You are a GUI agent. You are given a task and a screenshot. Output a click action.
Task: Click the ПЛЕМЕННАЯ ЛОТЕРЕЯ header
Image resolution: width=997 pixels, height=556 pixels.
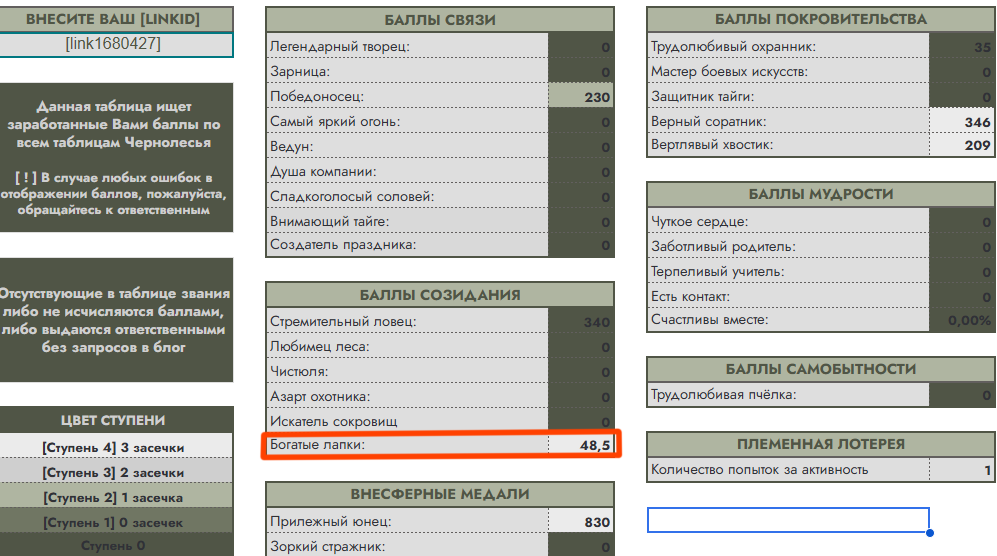(820, 444)
